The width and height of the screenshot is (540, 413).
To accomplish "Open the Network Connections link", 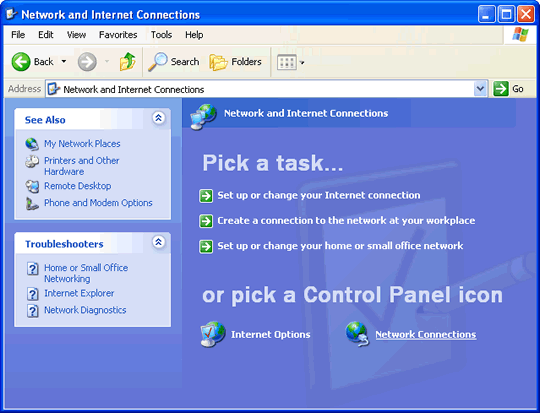I will click(x=426, y=334).
